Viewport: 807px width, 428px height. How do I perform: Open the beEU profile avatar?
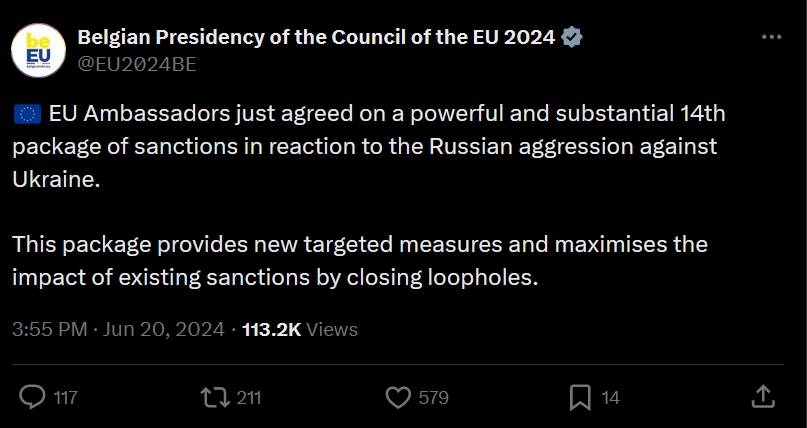38,50
